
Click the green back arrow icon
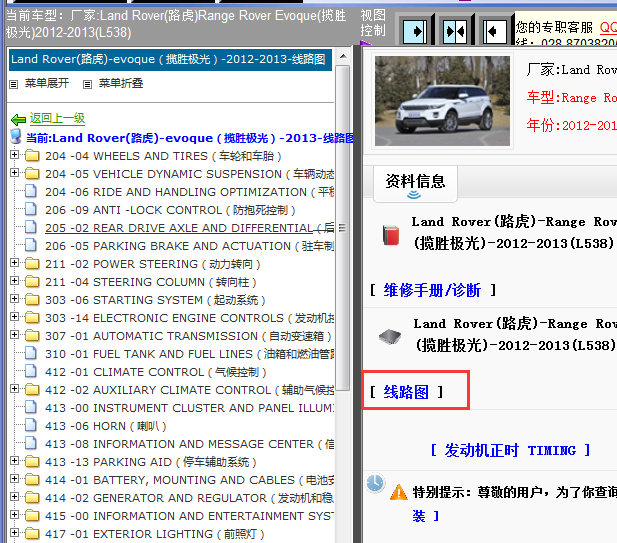point(18,119)
